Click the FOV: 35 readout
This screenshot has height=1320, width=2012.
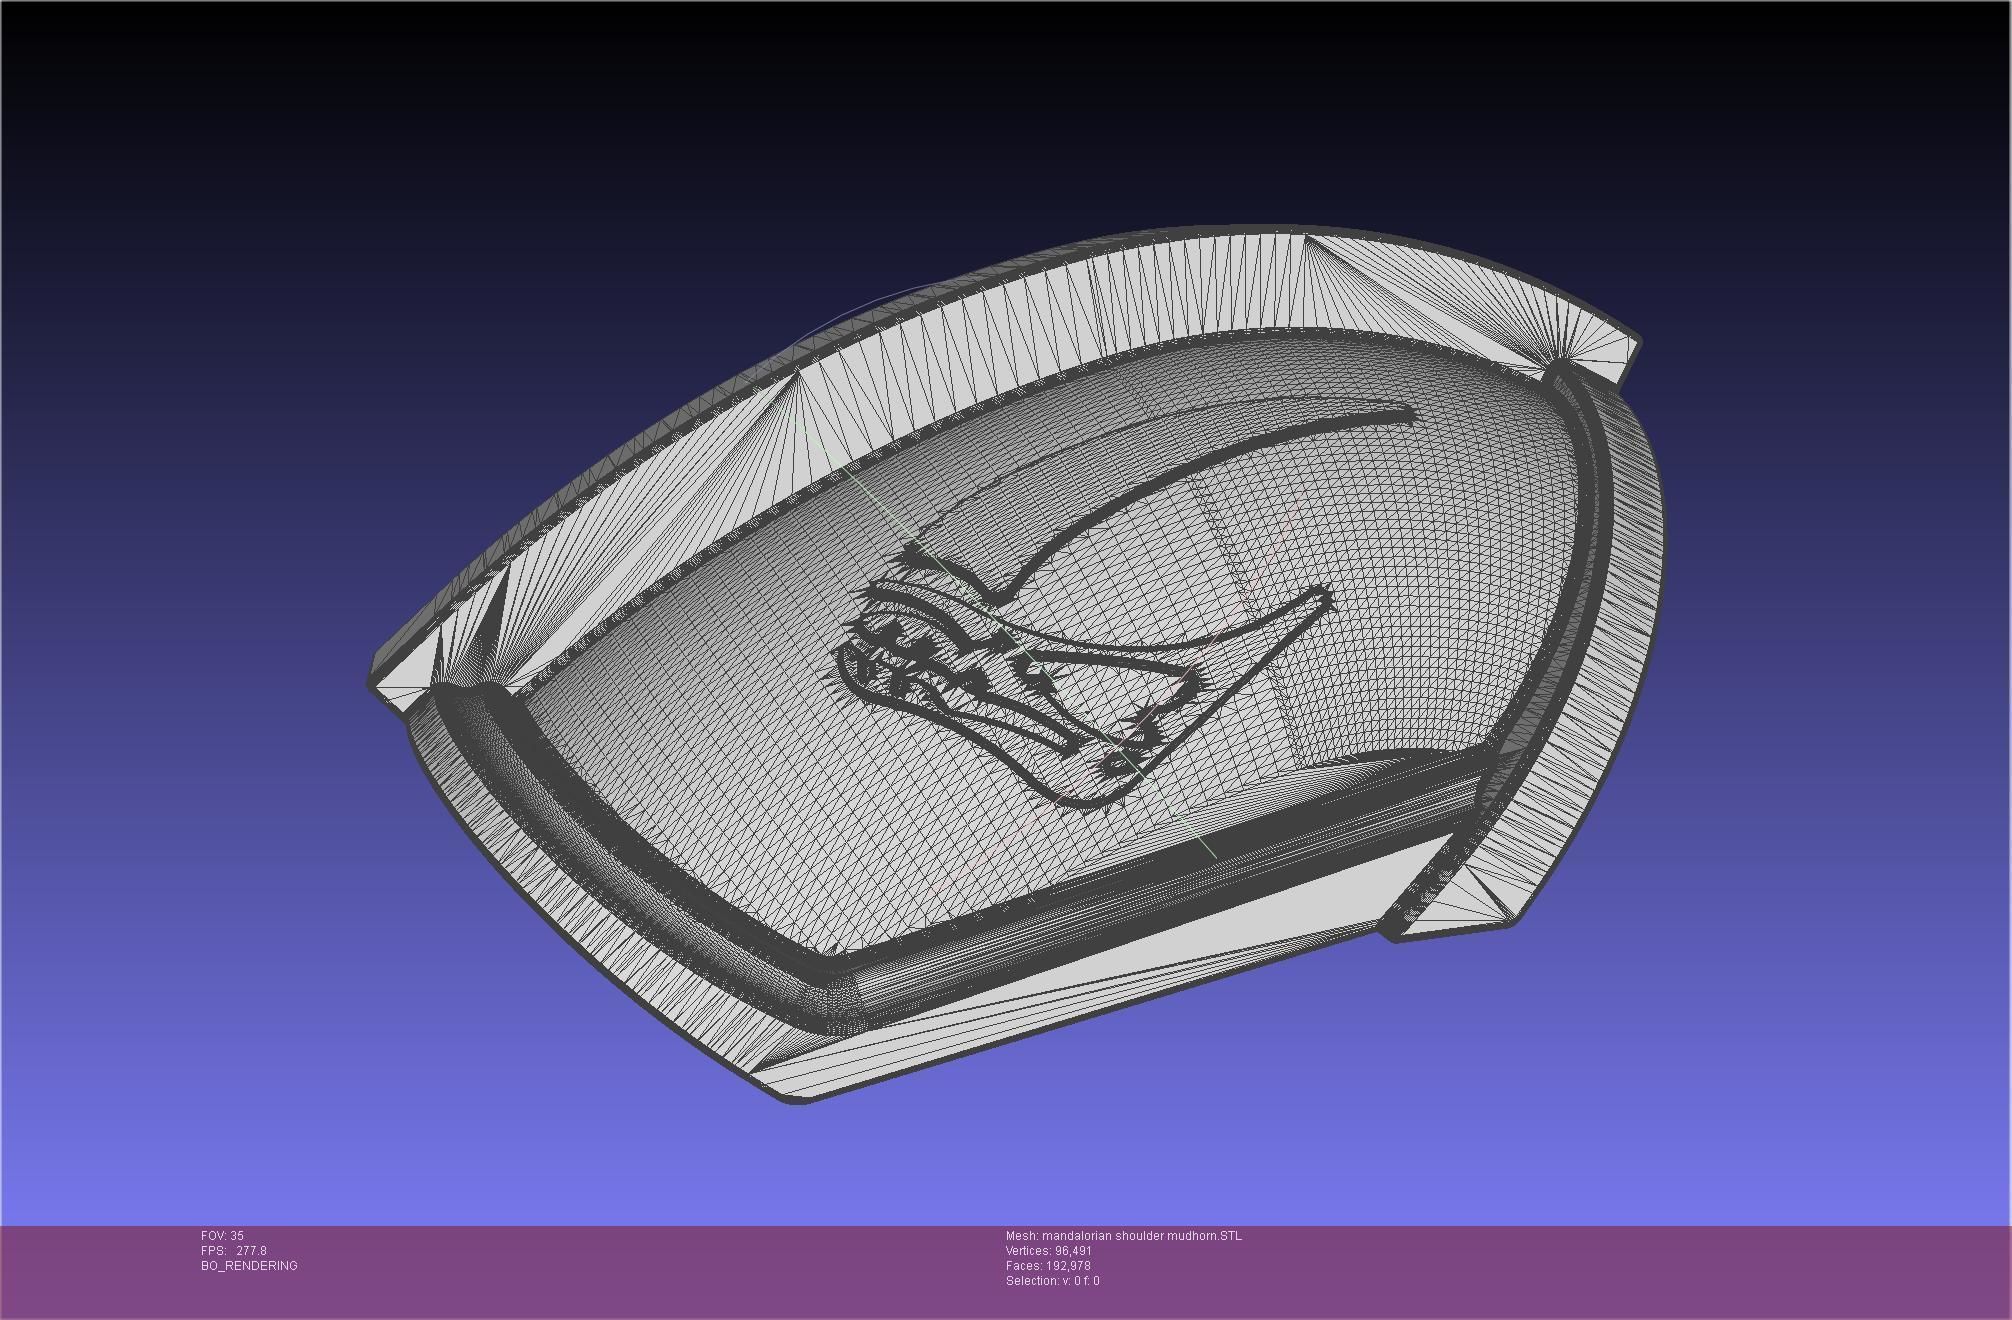[222, 1236]
